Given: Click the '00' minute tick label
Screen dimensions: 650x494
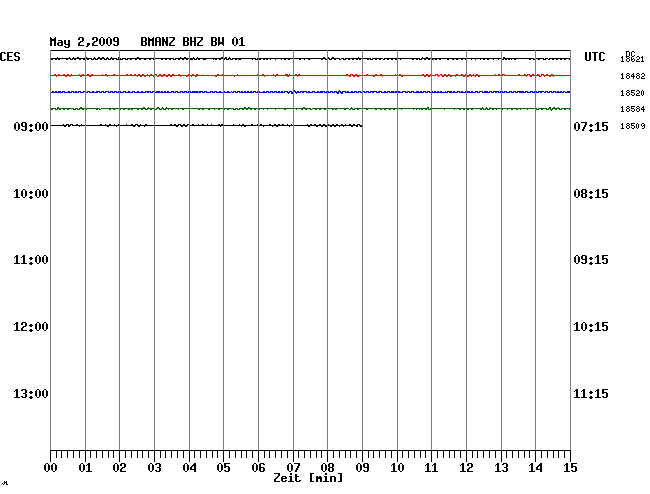Looking at the screenshot, I should 51,468.
